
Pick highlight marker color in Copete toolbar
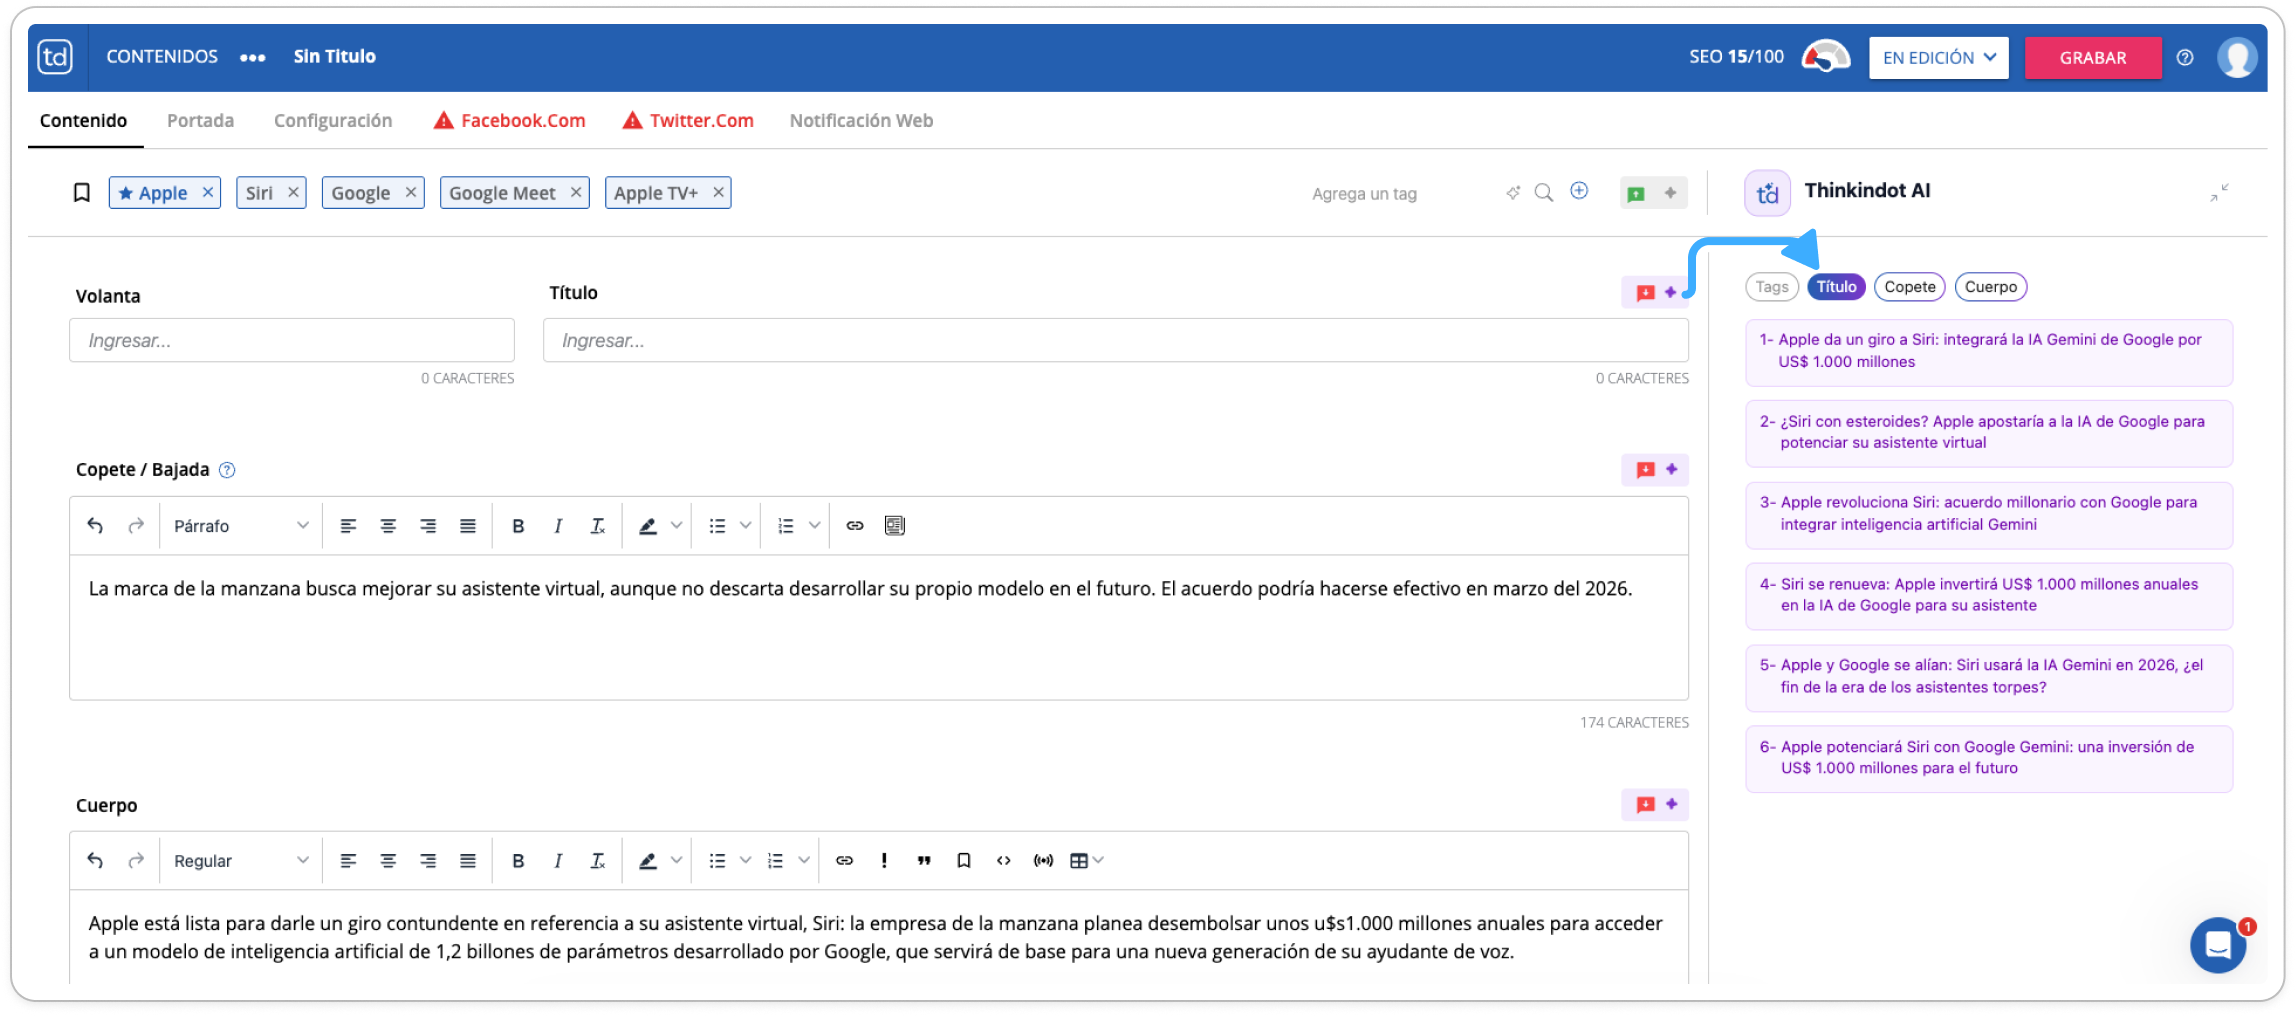[x=648, y=526]
